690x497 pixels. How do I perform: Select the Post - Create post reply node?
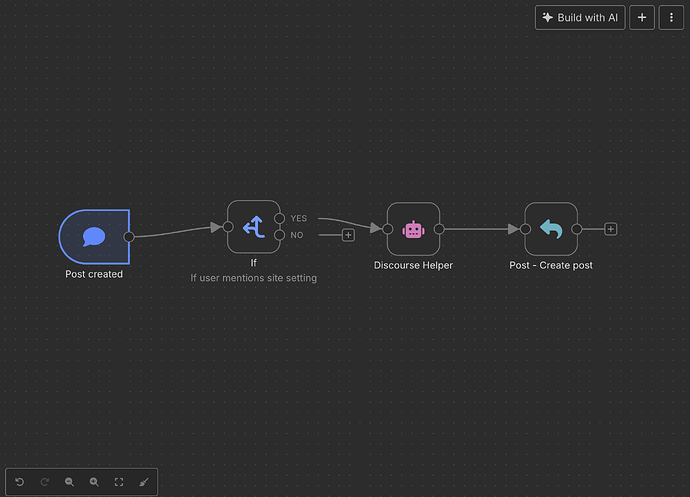[551, 229]
